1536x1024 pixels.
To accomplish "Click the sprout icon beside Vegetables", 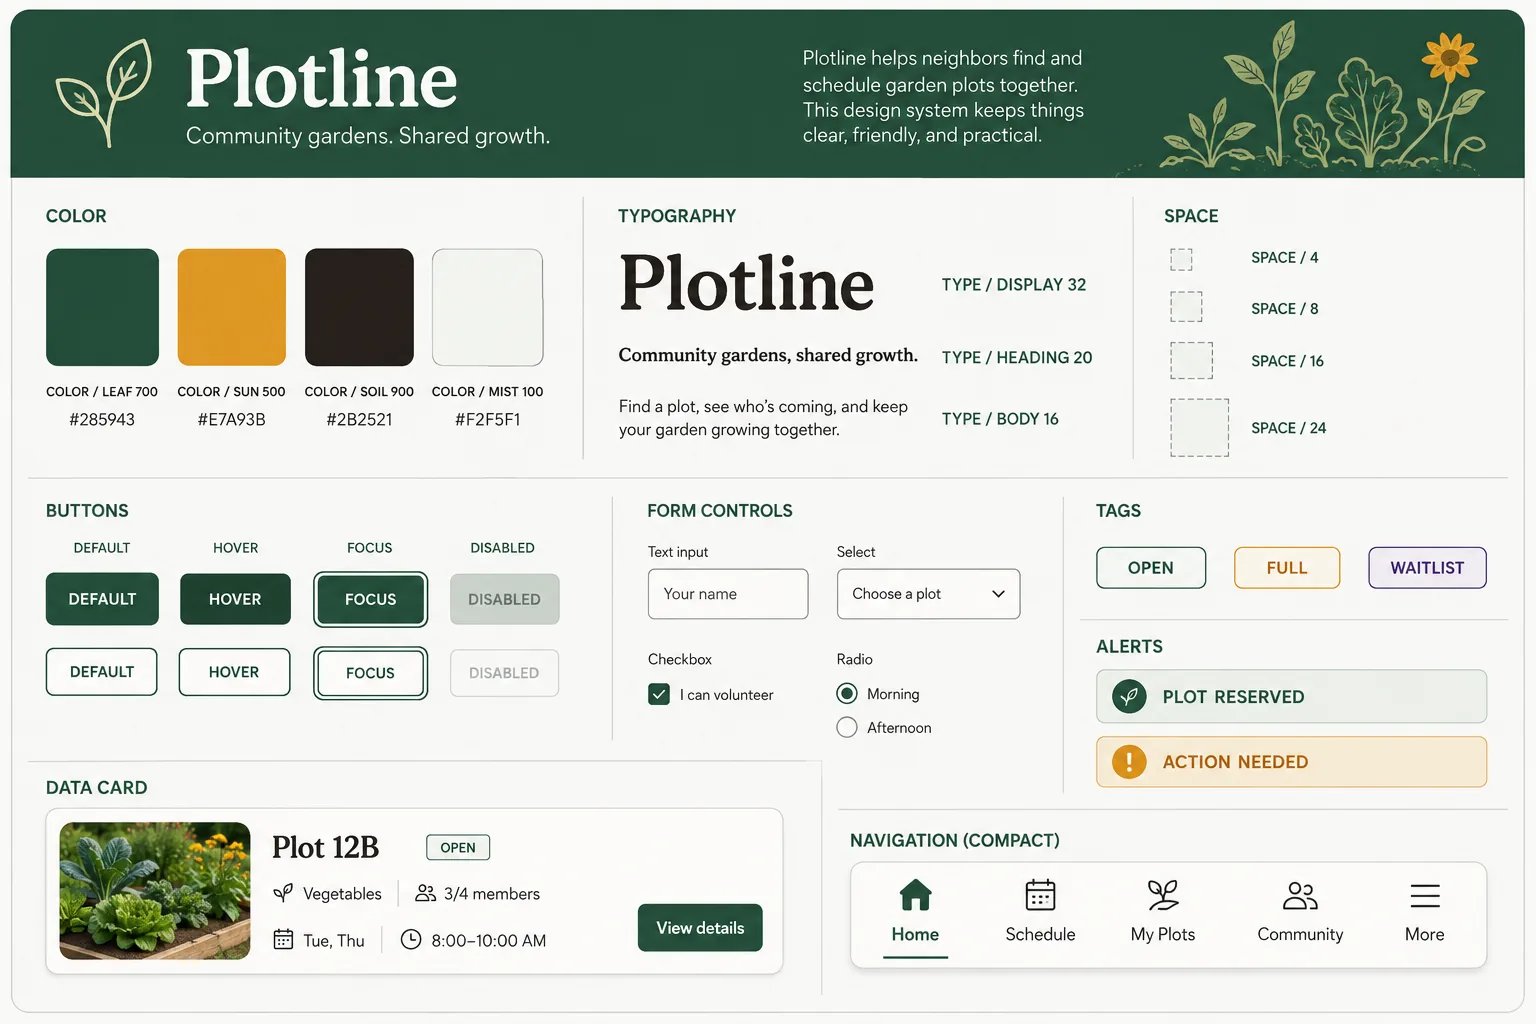I will (284, 893).
